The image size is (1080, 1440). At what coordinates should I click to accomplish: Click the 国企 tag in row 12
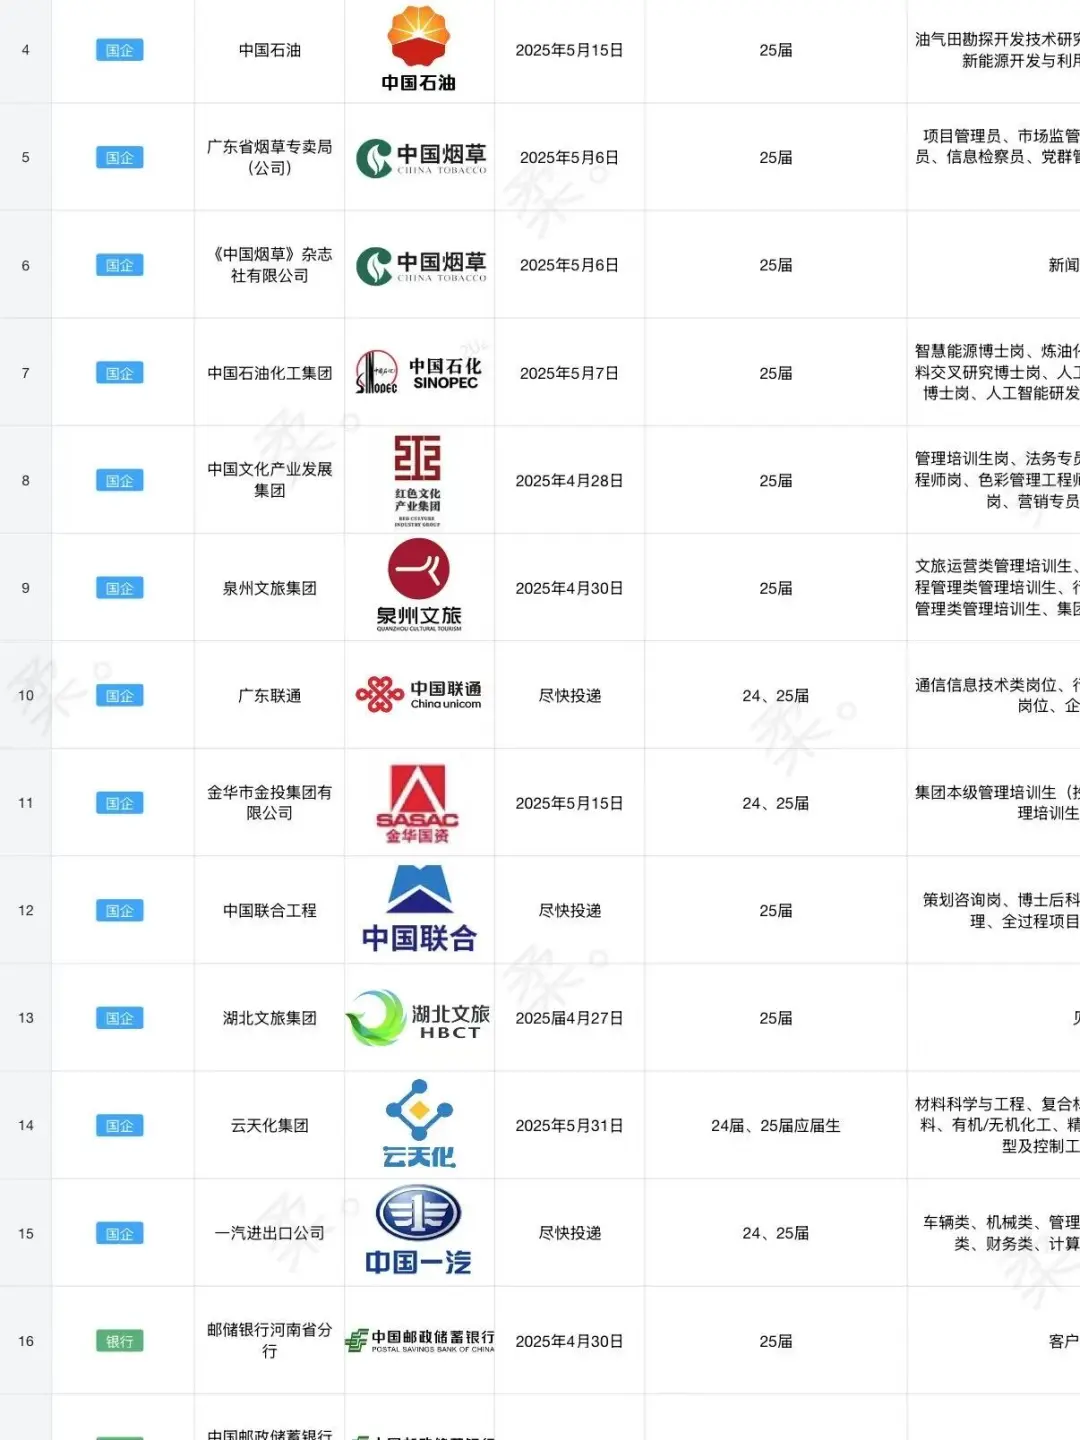(x=120, y=911)
